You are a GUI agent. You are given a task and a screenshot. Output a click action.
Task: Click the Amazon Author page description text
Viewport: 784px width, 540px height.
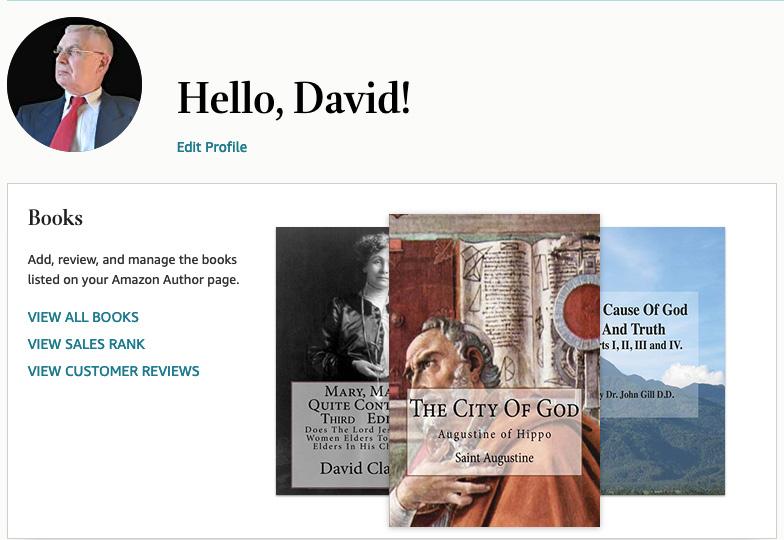(133, 270)
